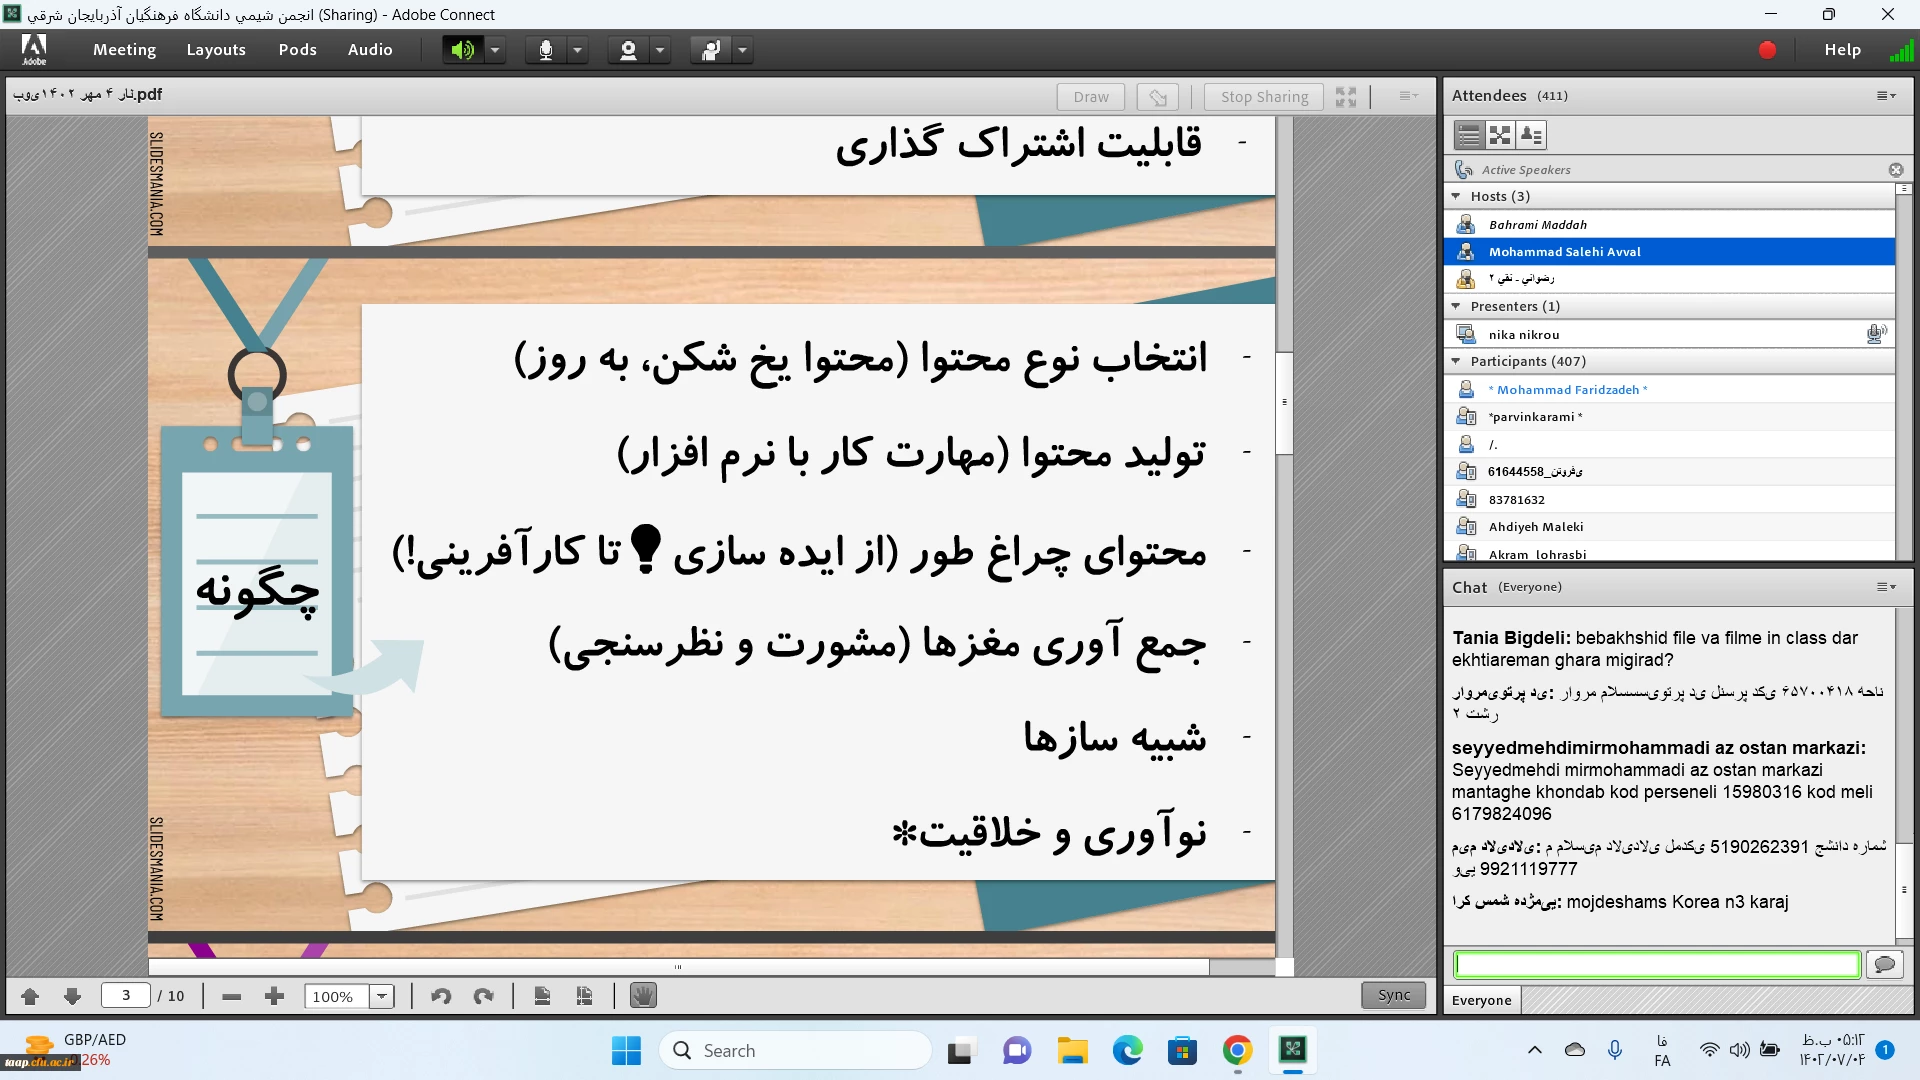Viewport: 1920px width, 1080px height.
Task: Open the Pods menu
Action: pos(297,50)
